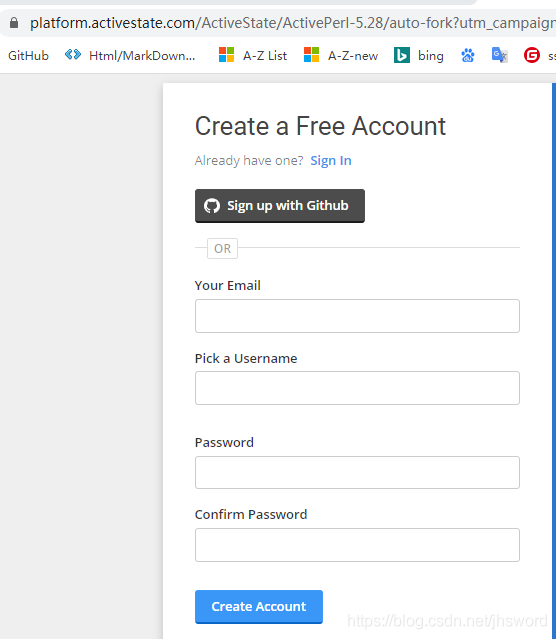Open the Baidu paw bookmark icon

[468, 55]
